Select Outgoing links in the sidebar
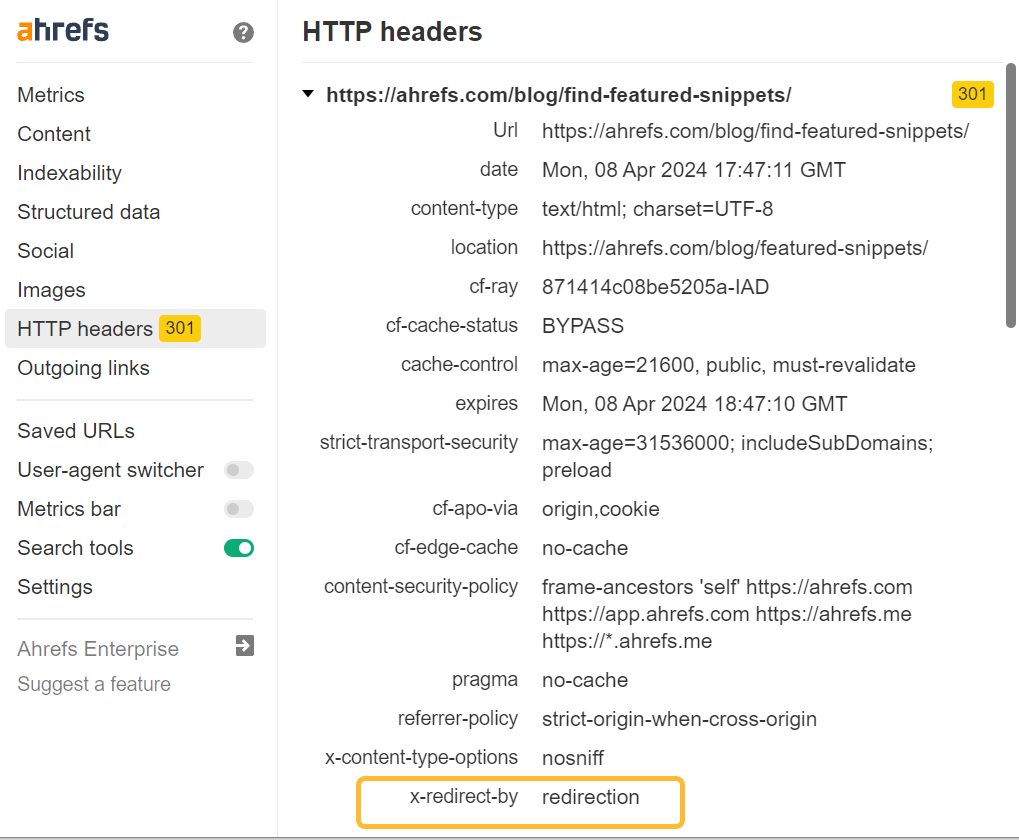 point(83,368)
